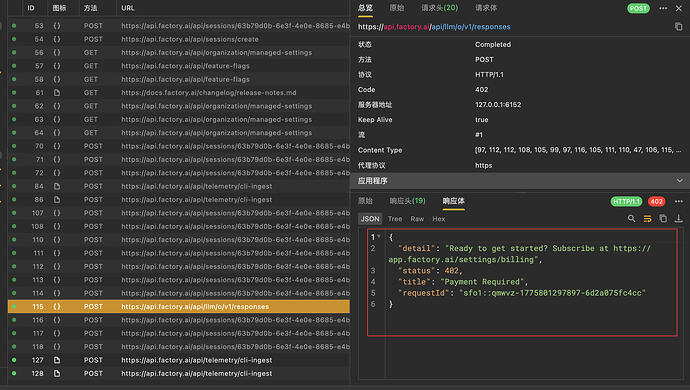This screenshot has height=390, width=690.
Task: Click the red 402 status badge
Action: [x=657, y=201]
